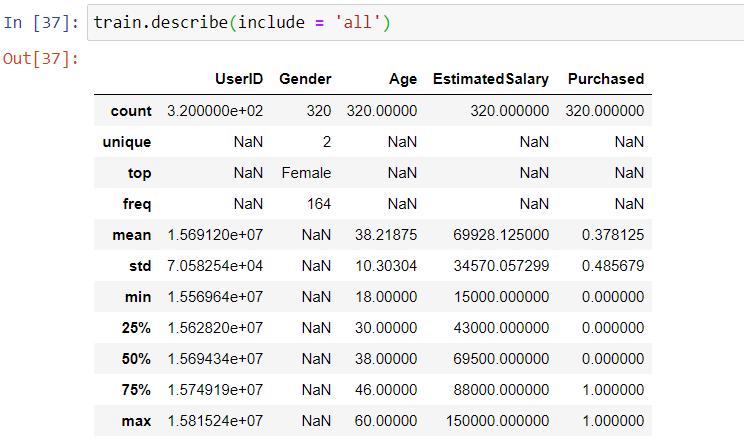This screenshot has height=448, width=744.
Task: Select the Gender column header
Action: click(x=305, y=79)
